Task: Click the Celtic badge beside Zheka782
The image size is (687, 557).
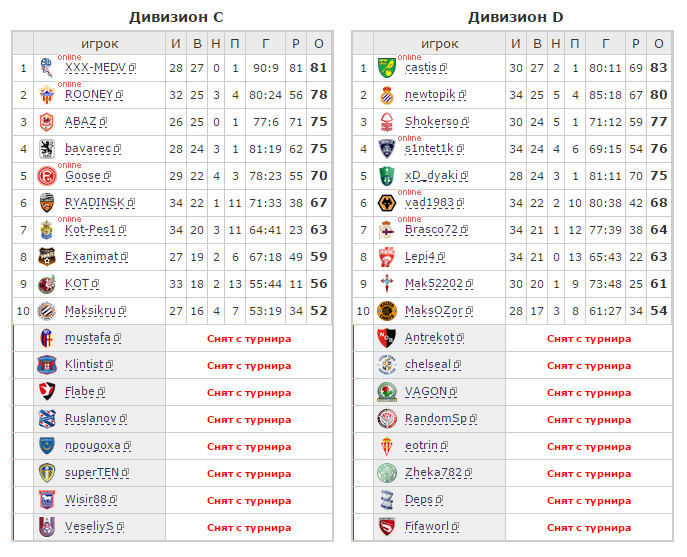Action: 386,473
